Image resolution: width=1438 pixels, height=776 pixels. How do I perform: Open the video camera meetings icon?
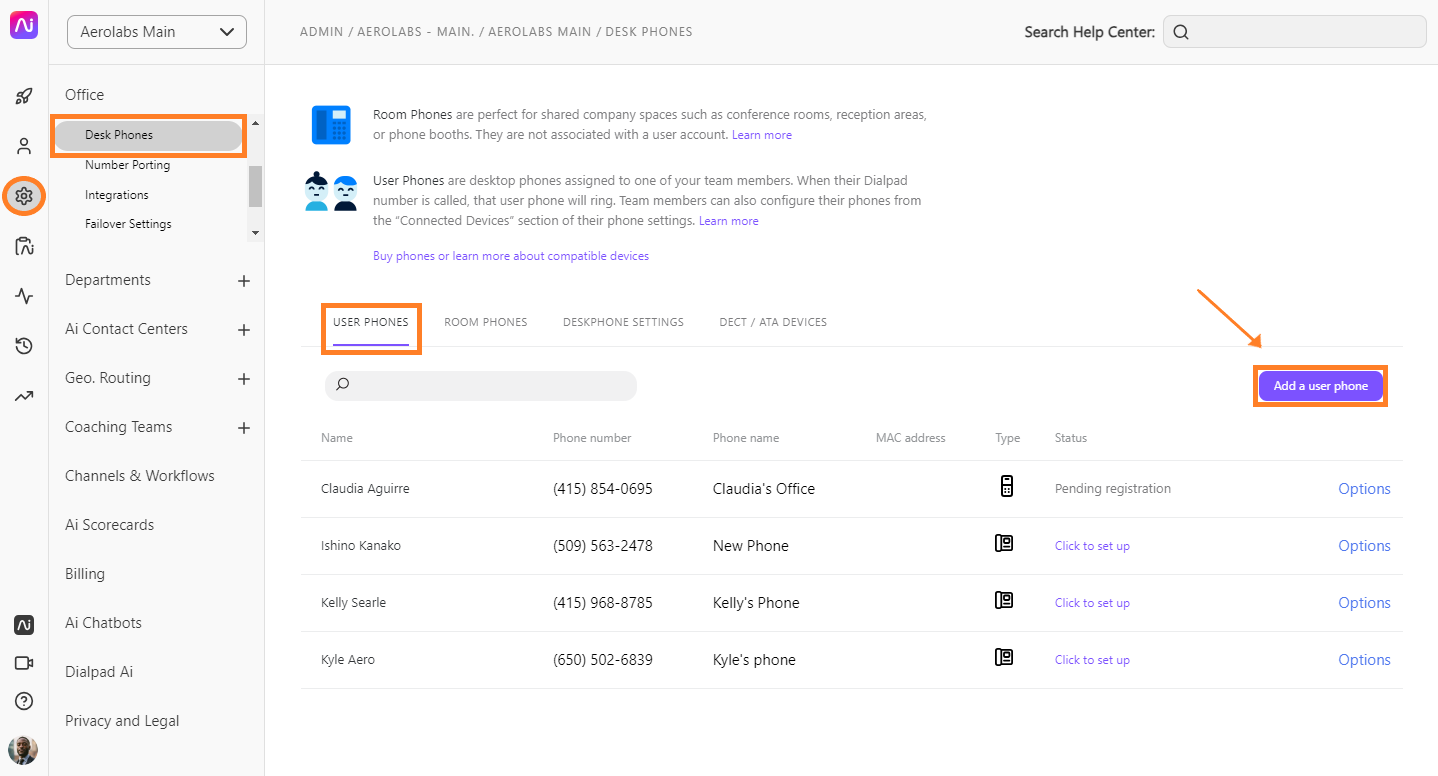pyautogui.click(x=24, y=663)
